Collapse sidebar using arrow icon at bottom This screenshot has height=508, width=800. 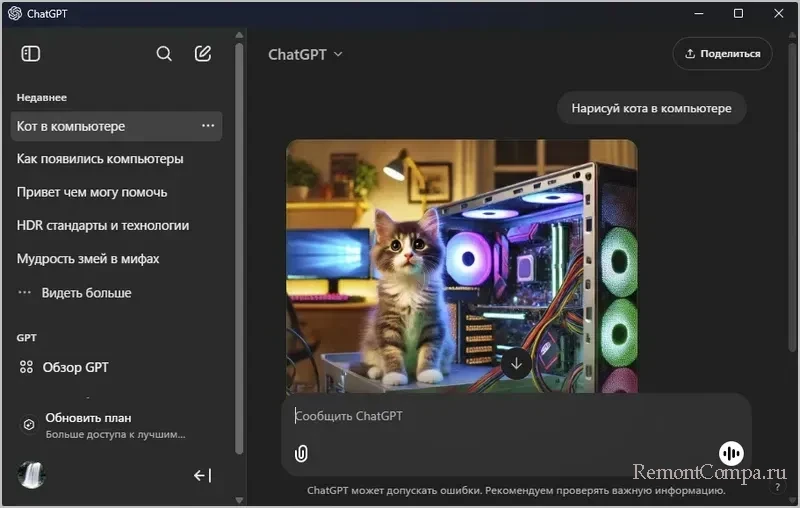tap(202, 475)
